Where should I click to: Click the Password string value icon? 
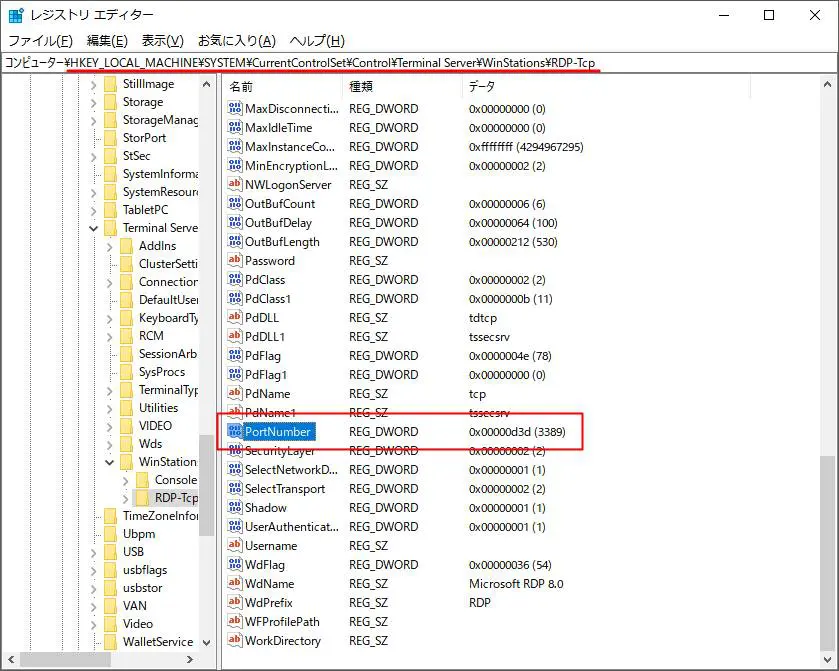[x=235, y=261]
